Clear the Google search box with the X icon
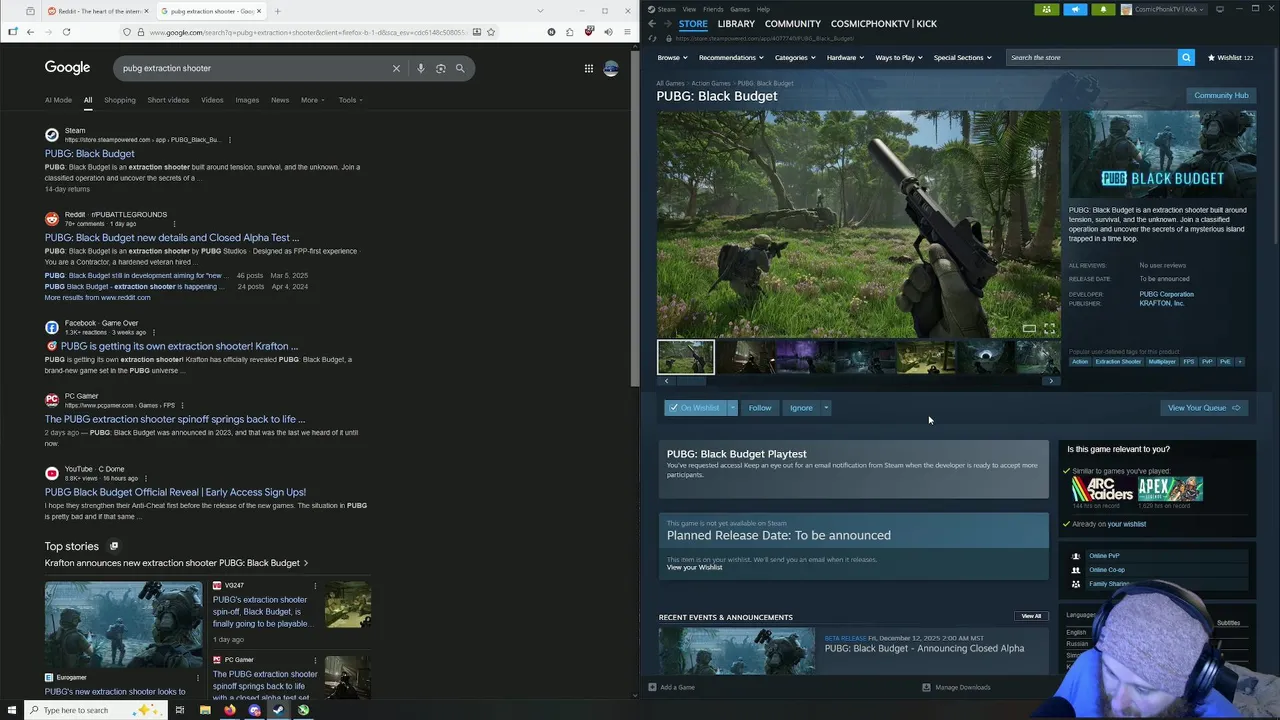The width and height of the screenshot is (1280, 720). pos(396,68)
